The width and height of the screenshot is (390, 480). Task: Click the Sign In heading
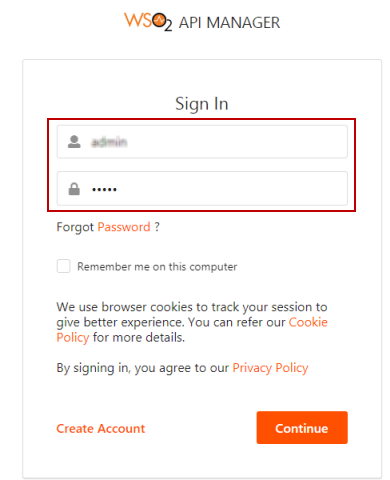pyautogui.click(x=202, y=104)
